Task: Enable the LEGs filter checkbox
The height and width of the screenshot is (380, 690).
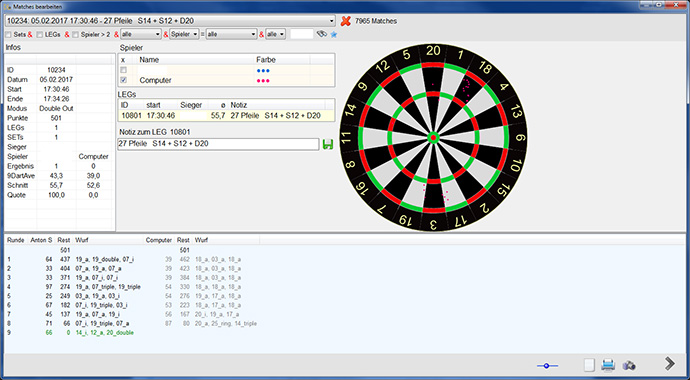Action: pyautogui.click(x=40, y=34)
